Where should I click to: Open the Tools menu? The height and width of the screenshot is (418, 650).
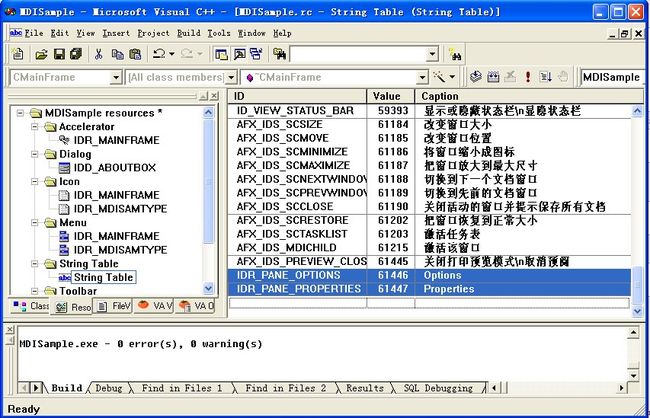click(x=219, y=33)
